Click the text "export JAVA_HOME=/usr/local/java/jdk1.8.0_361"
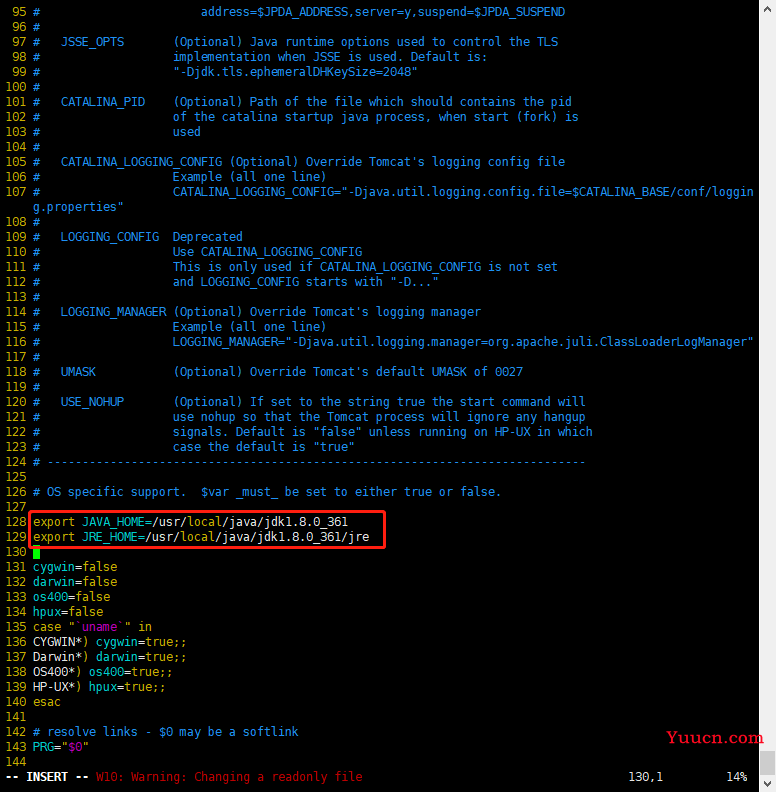 pyautogui.click(x=190, y=522)
